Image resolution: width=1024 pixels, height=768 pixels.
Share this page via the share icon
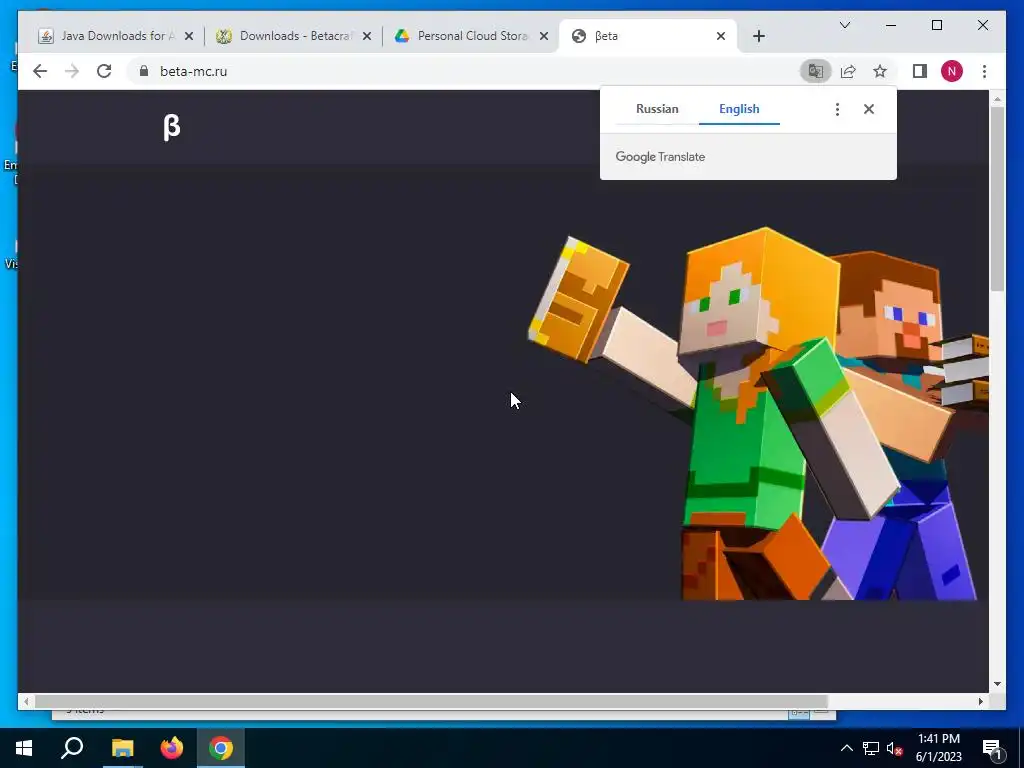click(848, 71)
